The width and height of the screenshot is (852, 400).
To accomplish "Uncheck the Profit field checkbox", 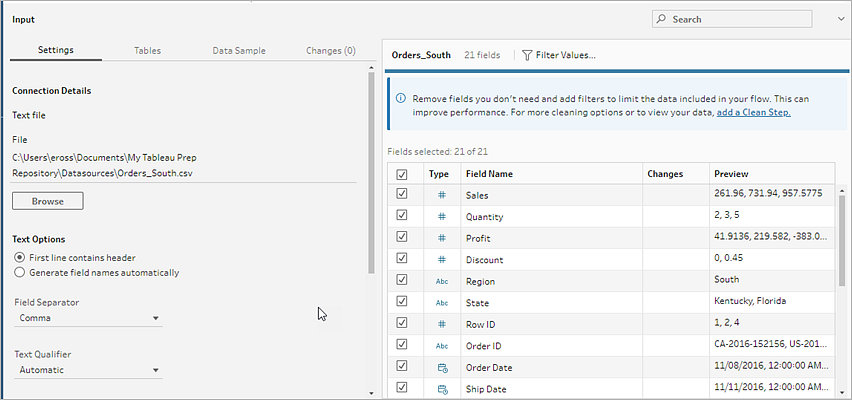I will pyautogui.click(x=402, y=237).
